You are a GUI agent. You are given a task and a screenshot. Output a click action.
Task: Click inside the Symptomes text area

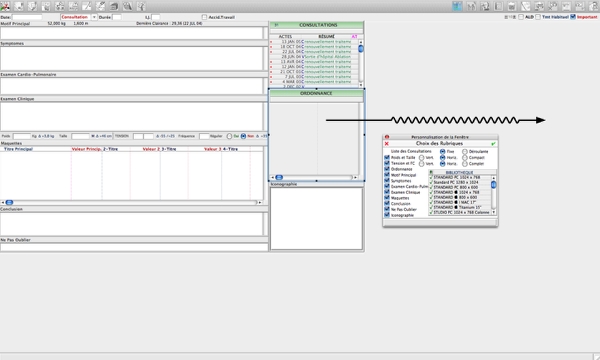132,59
